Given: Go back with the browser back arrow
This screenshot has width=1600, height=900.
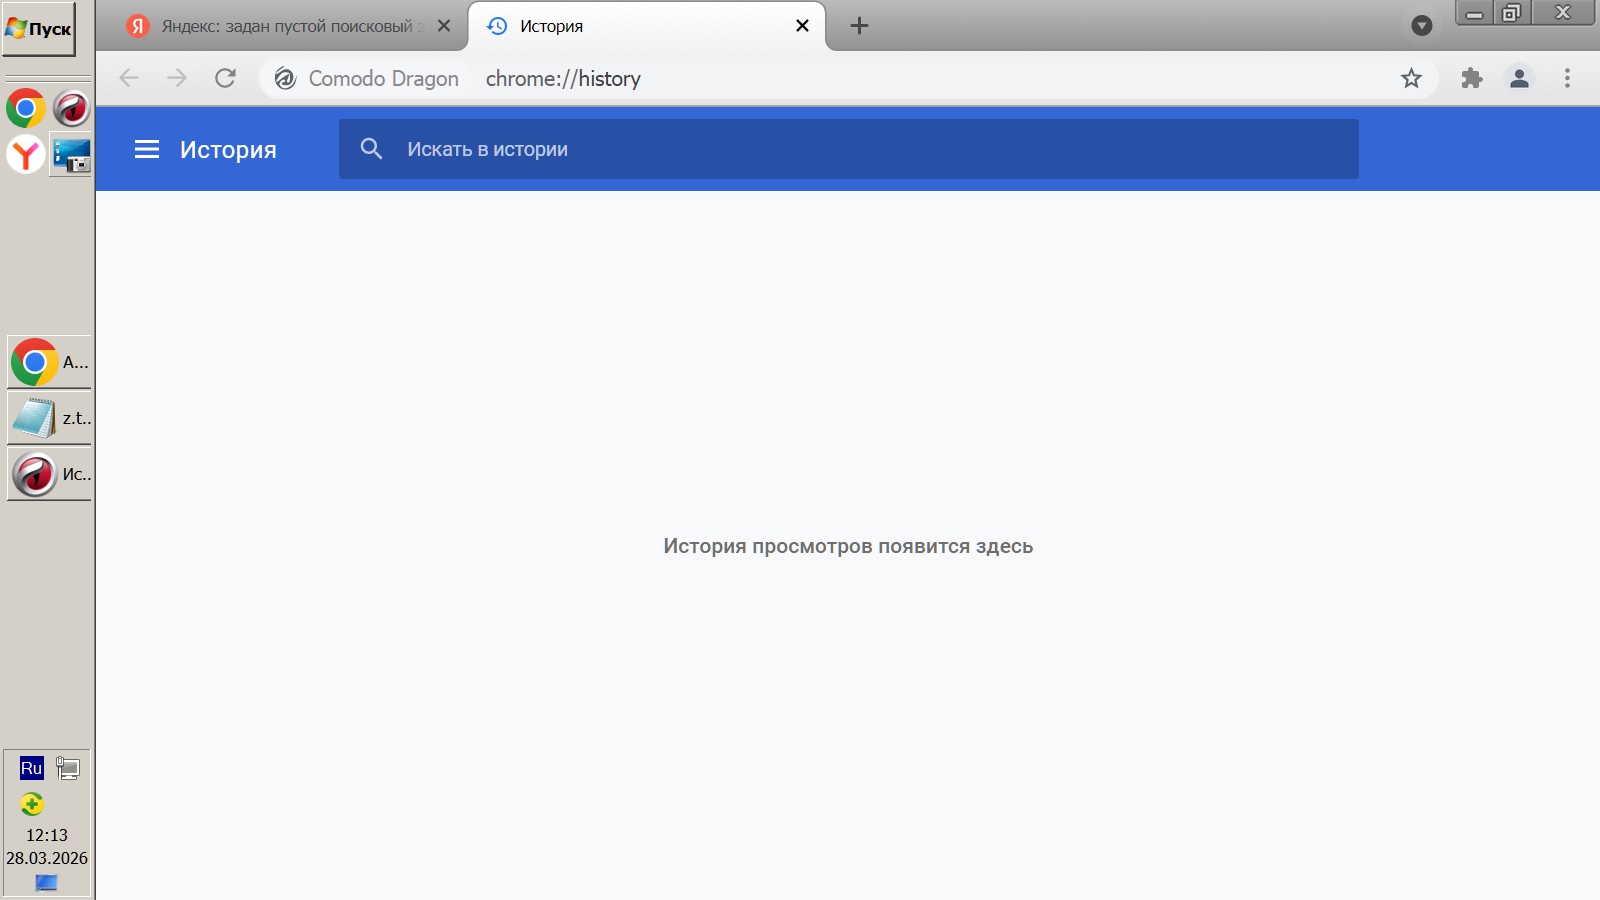Looking at the screenshot, I should pyautogui.click(x=129, y=78).
